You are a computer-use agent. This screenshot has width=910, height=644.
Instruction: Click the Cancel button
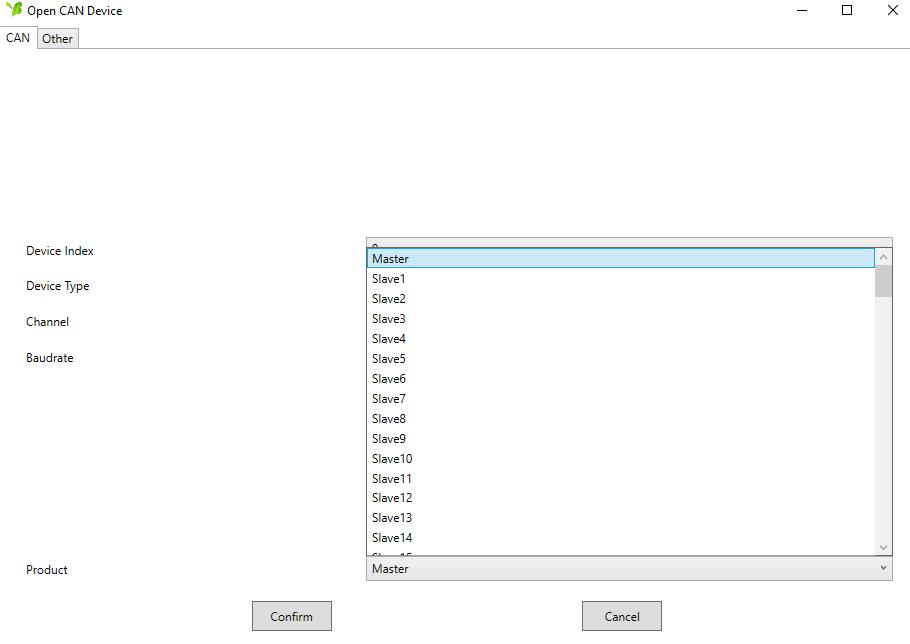pyautogui.click(x=622, y=616)
